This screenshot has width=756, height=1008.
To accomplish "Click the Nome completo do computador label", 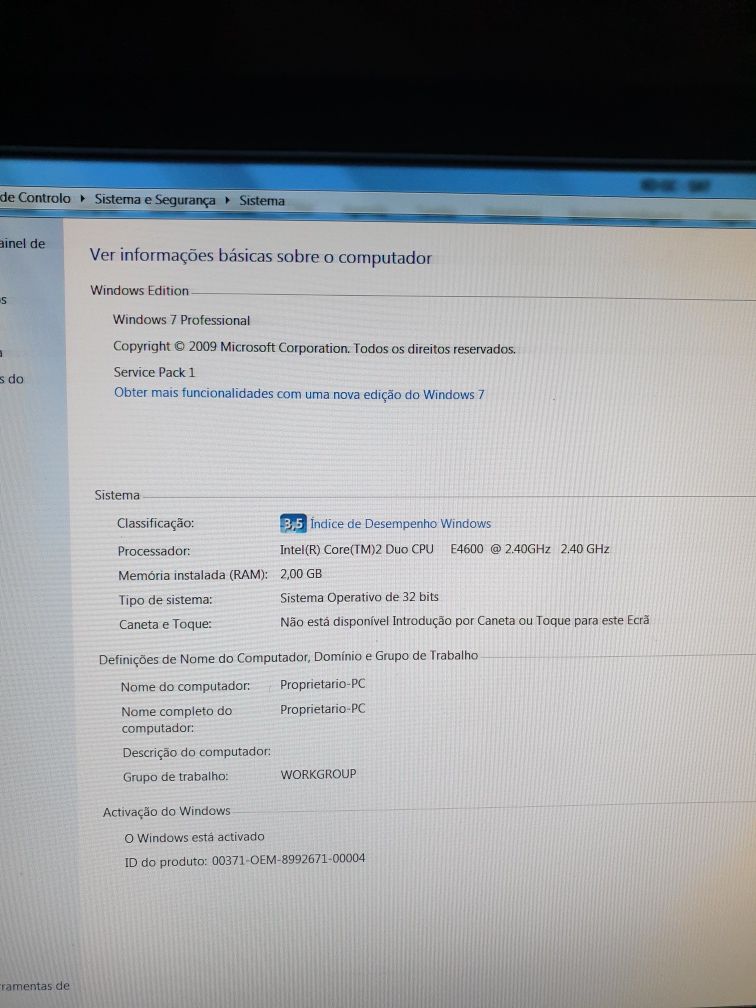I will click(x=177, y=719).
